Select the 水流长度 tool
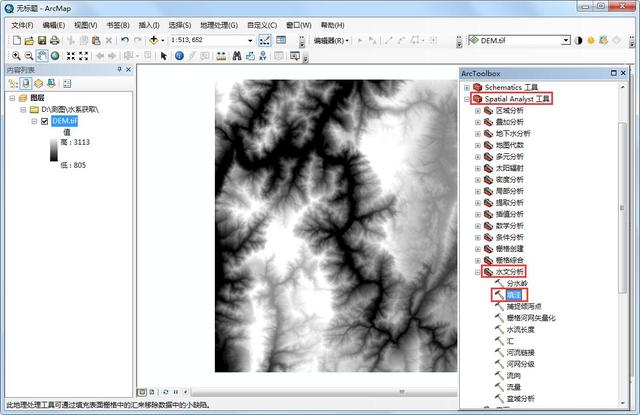 [520, 329]
